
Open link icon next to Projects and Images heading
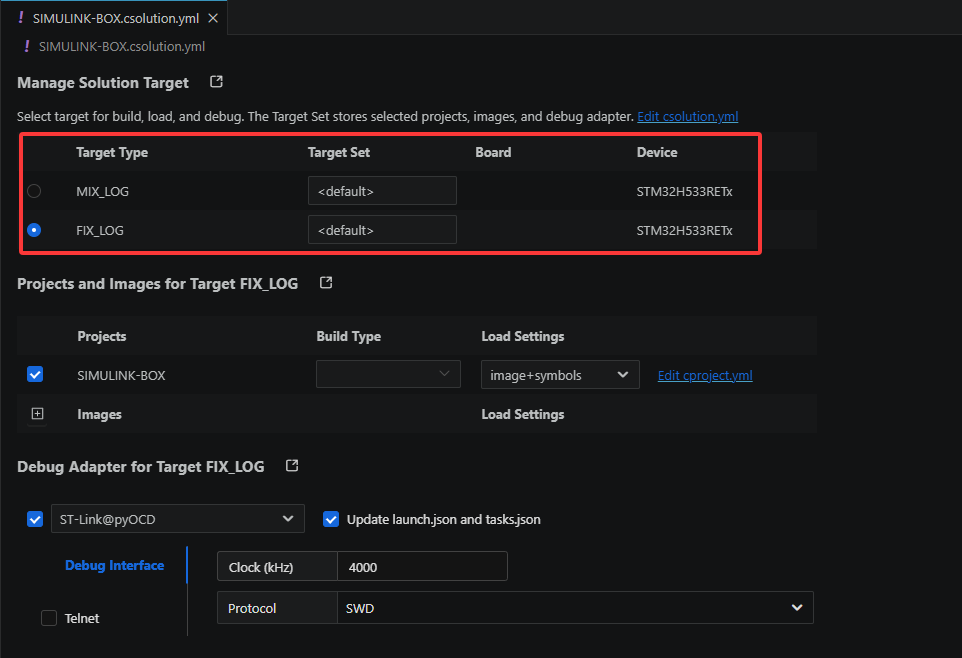[326, 282]
